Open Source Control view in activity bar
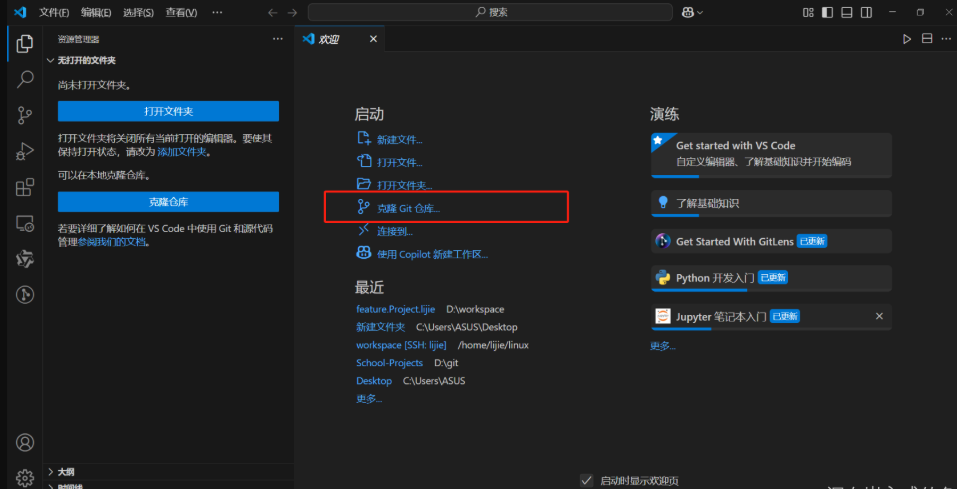The height and width of the screenshot is (489, 957). (x=24, y=115)
